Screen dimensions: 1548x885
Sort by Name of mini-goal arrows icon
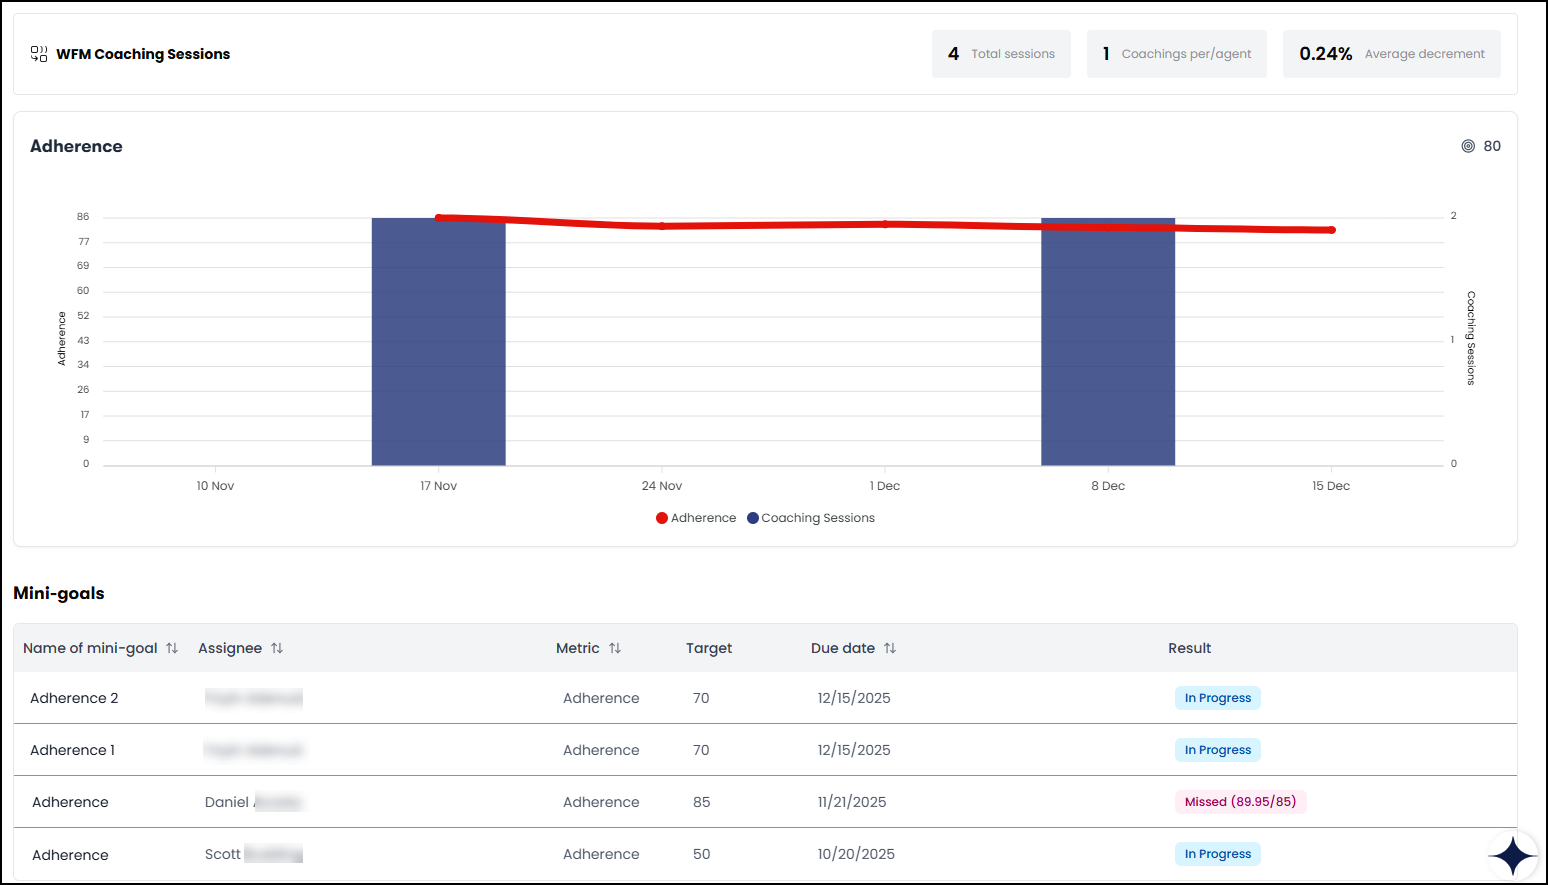click(172, 648)
